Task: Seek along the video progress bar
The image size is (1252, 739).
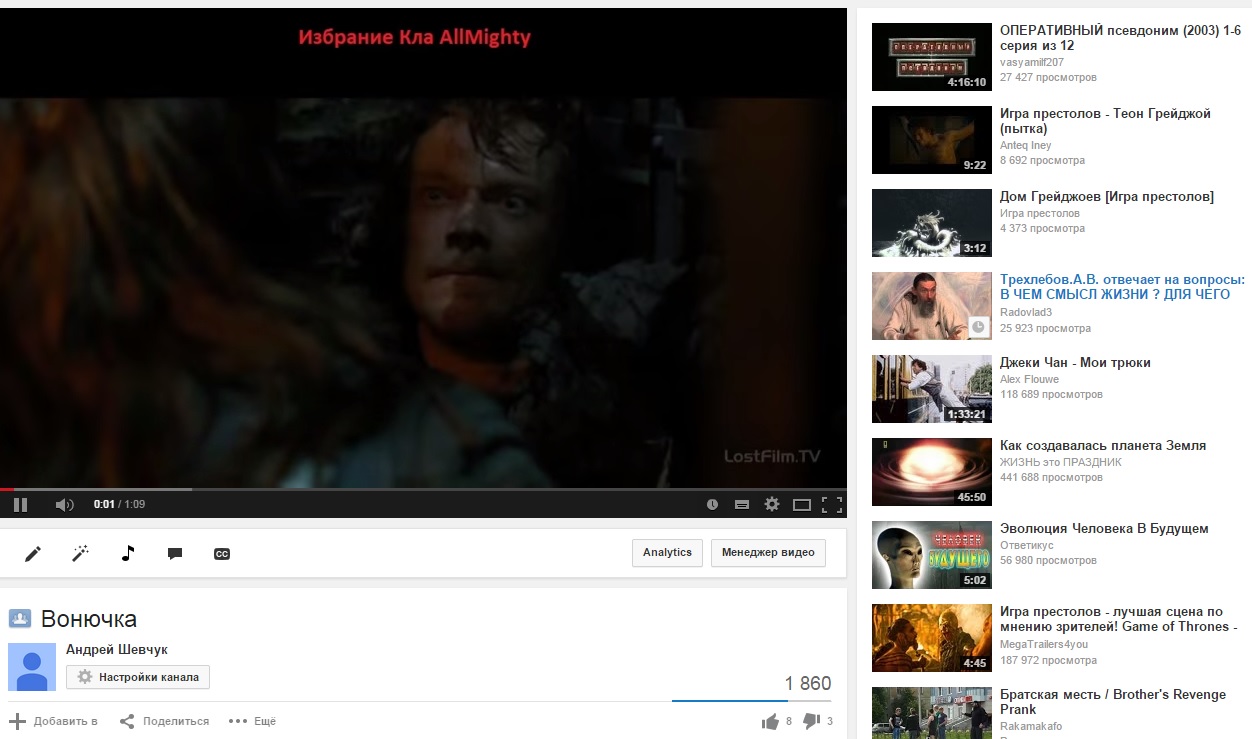Action: coord(423,489)
